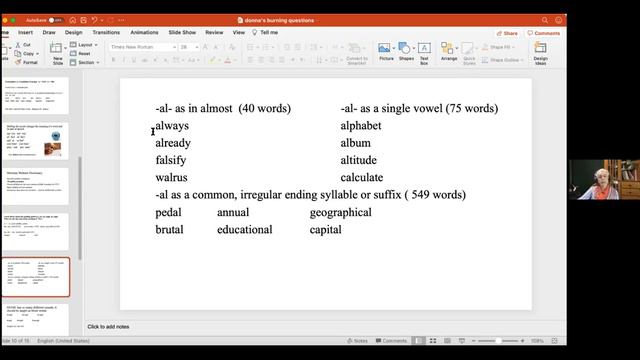Insert a Text Box

[424, 53]
